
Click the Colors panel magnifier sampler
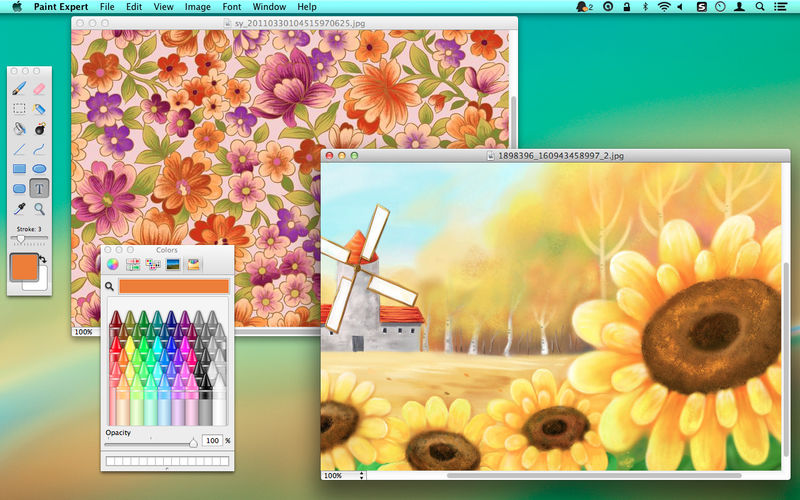coord(109,286)
